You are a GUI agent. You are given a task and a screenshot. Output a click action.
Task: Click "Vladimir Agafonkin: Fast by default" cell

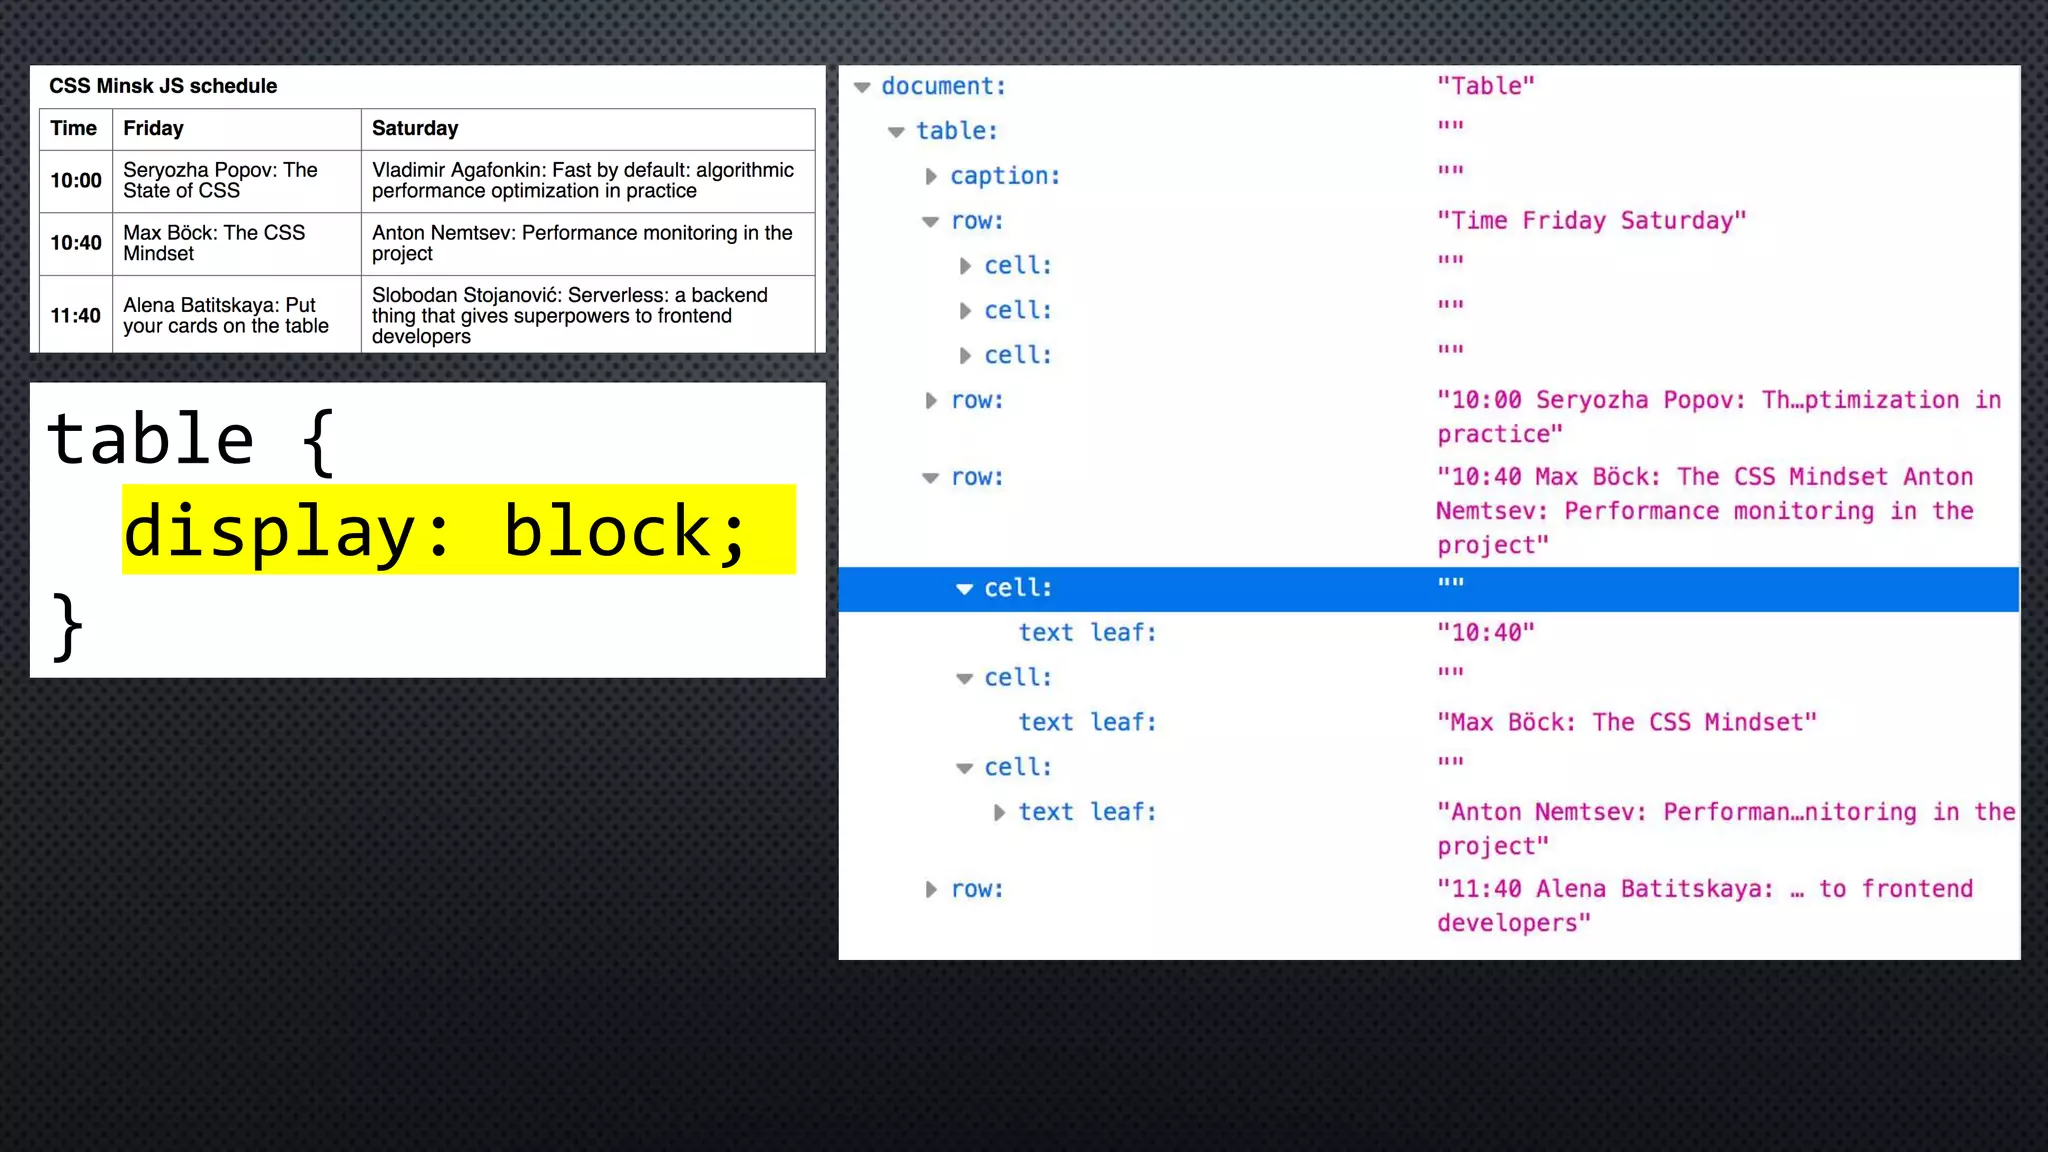(x=588, y=181)
